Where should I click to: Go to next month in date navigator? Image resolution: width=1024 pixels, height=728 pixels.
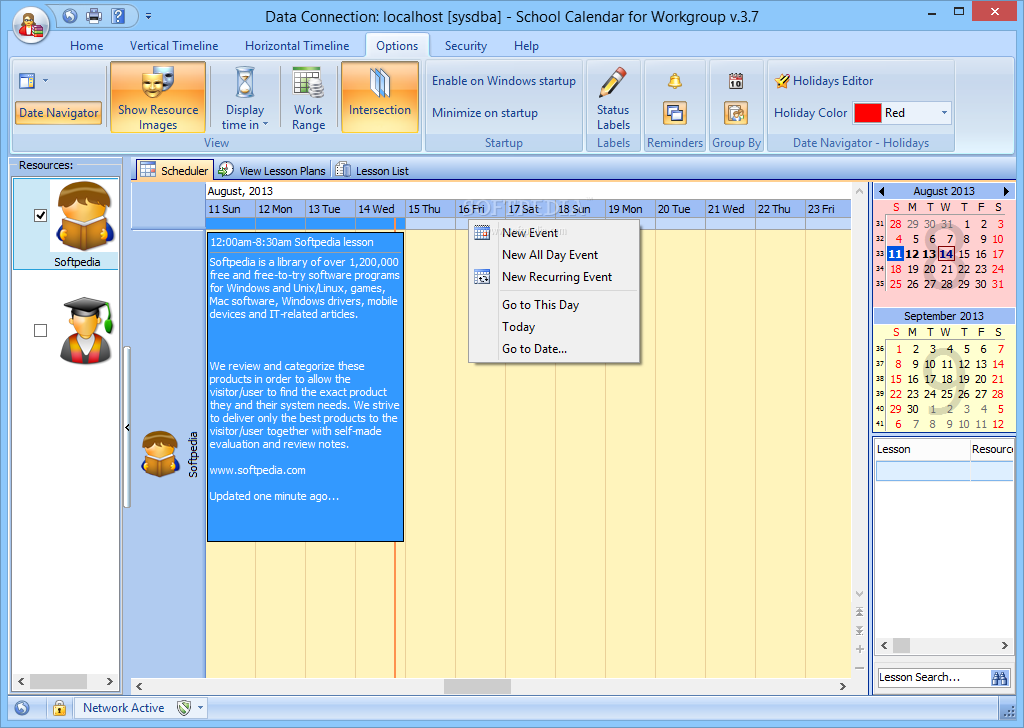tap(1006, 191)
